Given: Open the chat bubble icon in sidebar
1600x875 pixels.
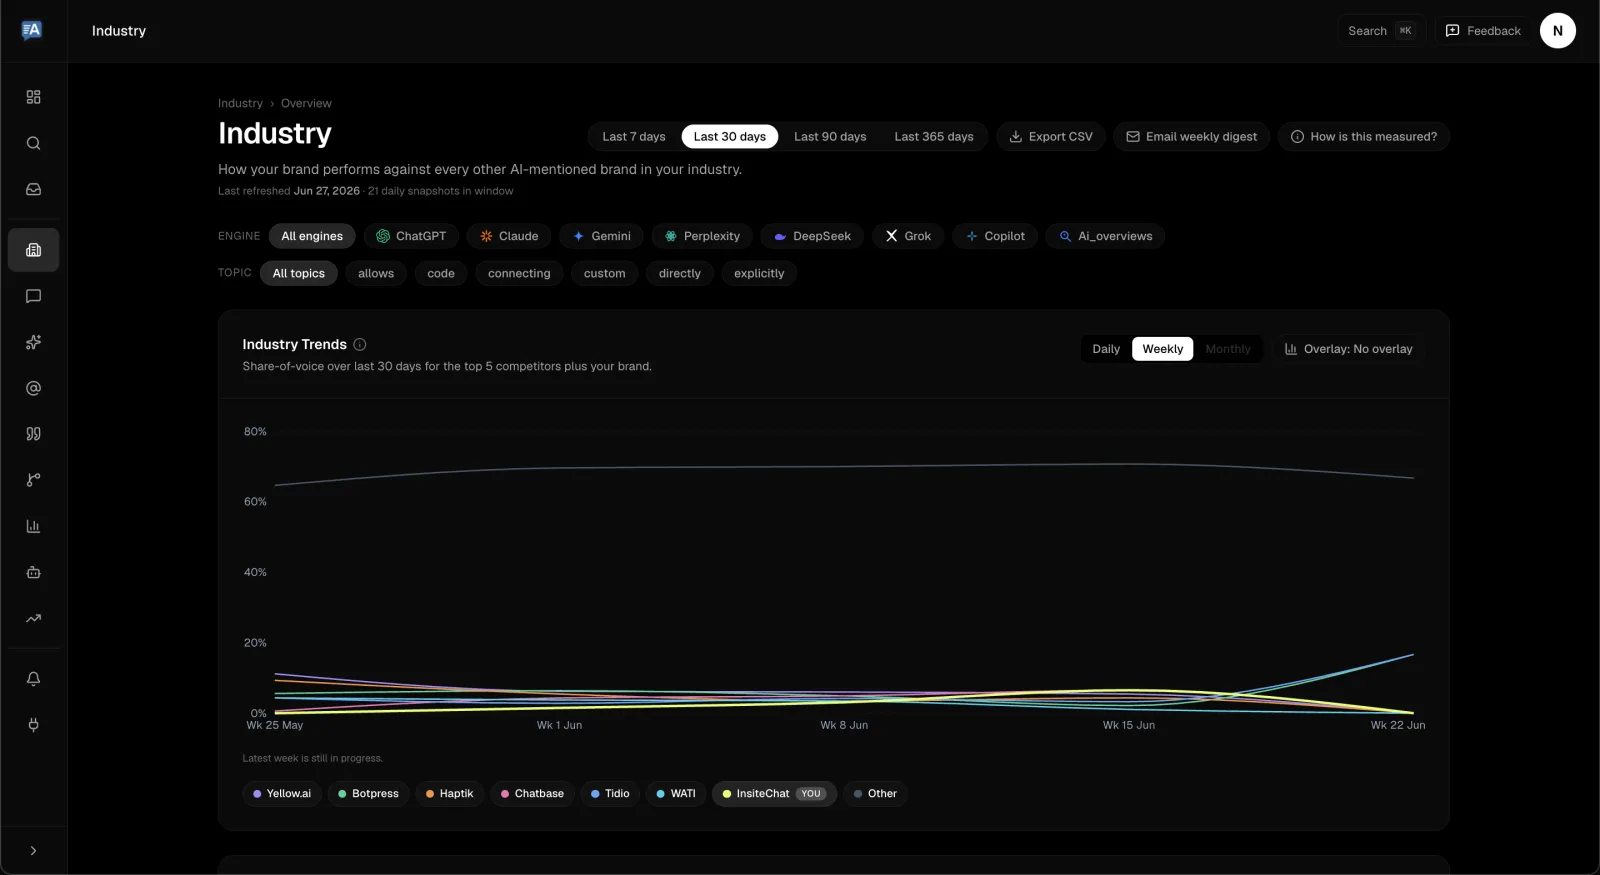Looking at the screenshot, I should point(33,296).
